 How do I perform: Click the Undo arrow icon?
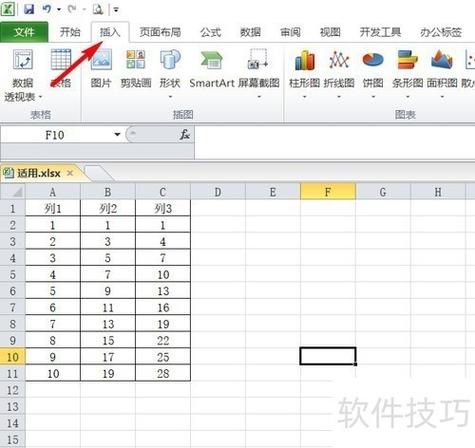coord(47,9)
